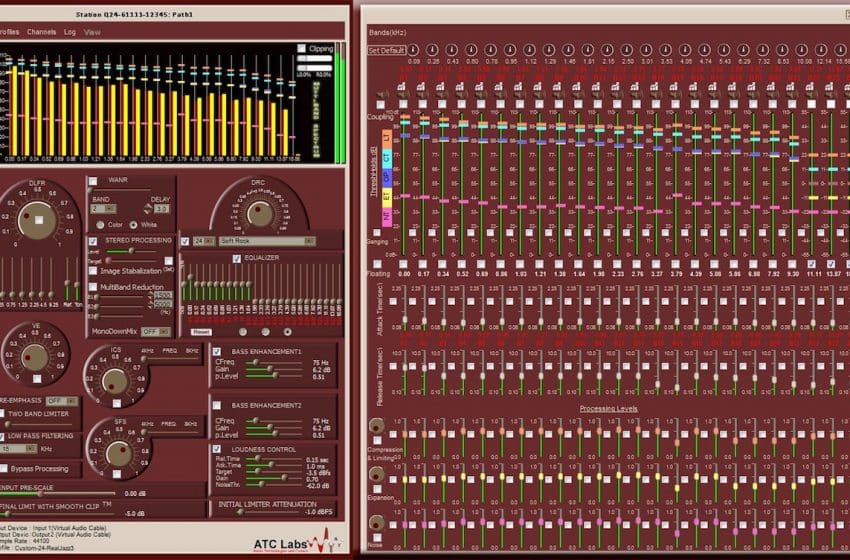Viewport: 850px width, 560px height.
Task: Open the Soft Rock preset dropdown
Action: coord(309,241)
